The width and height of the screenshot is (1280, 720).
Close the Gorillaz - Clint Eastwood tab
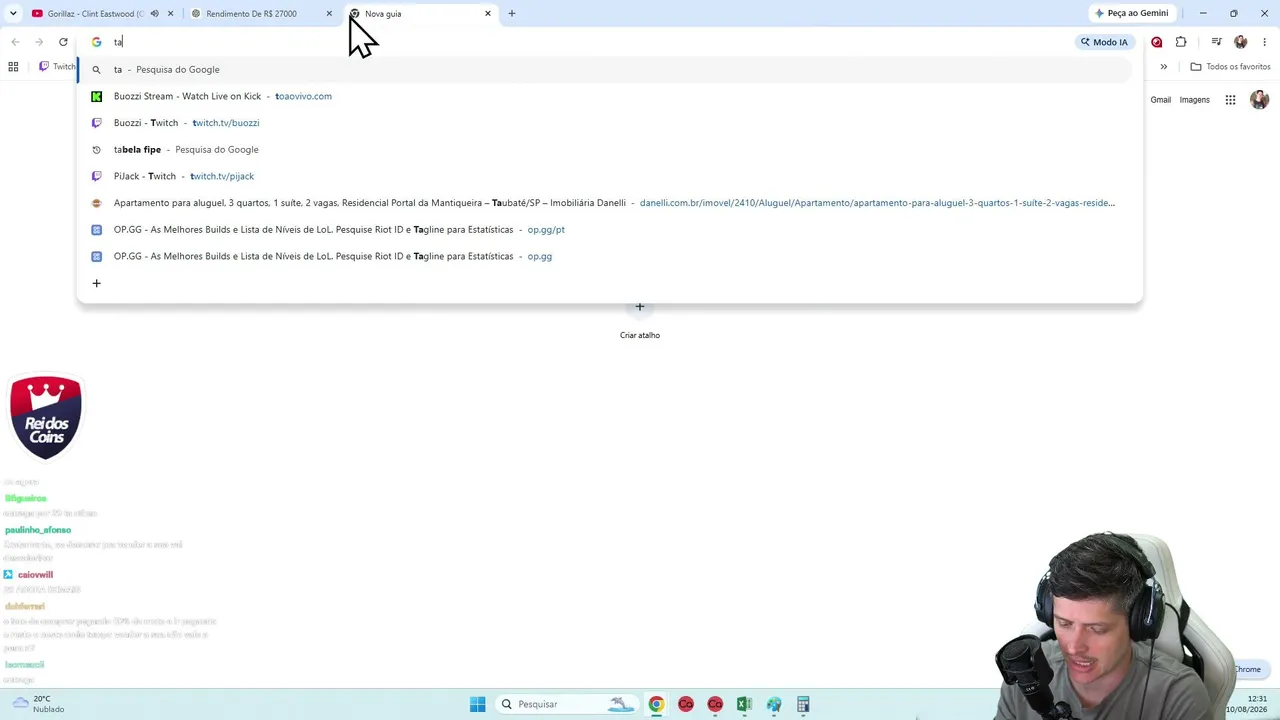[x=170, y=13]
